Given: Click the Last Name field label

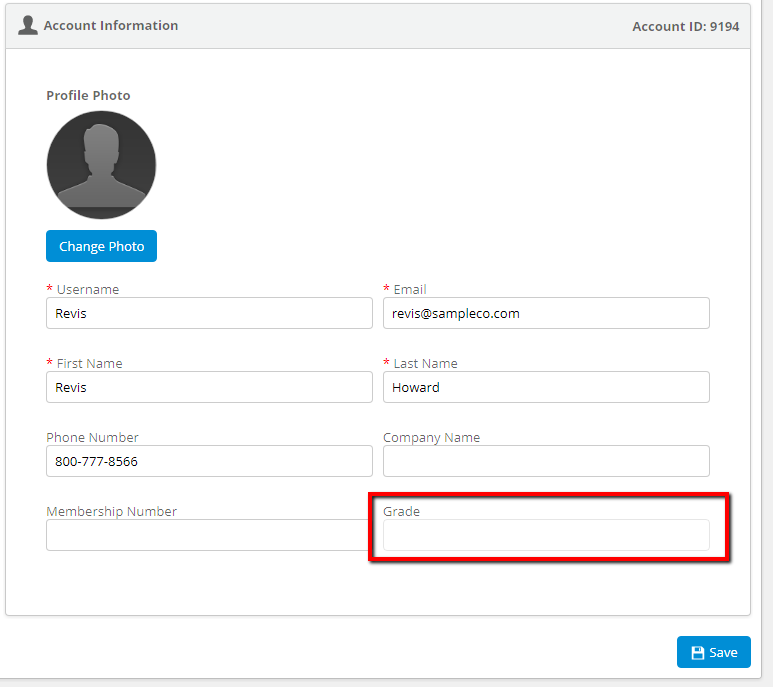Looking at the screenshot, I should coord(425,363).
